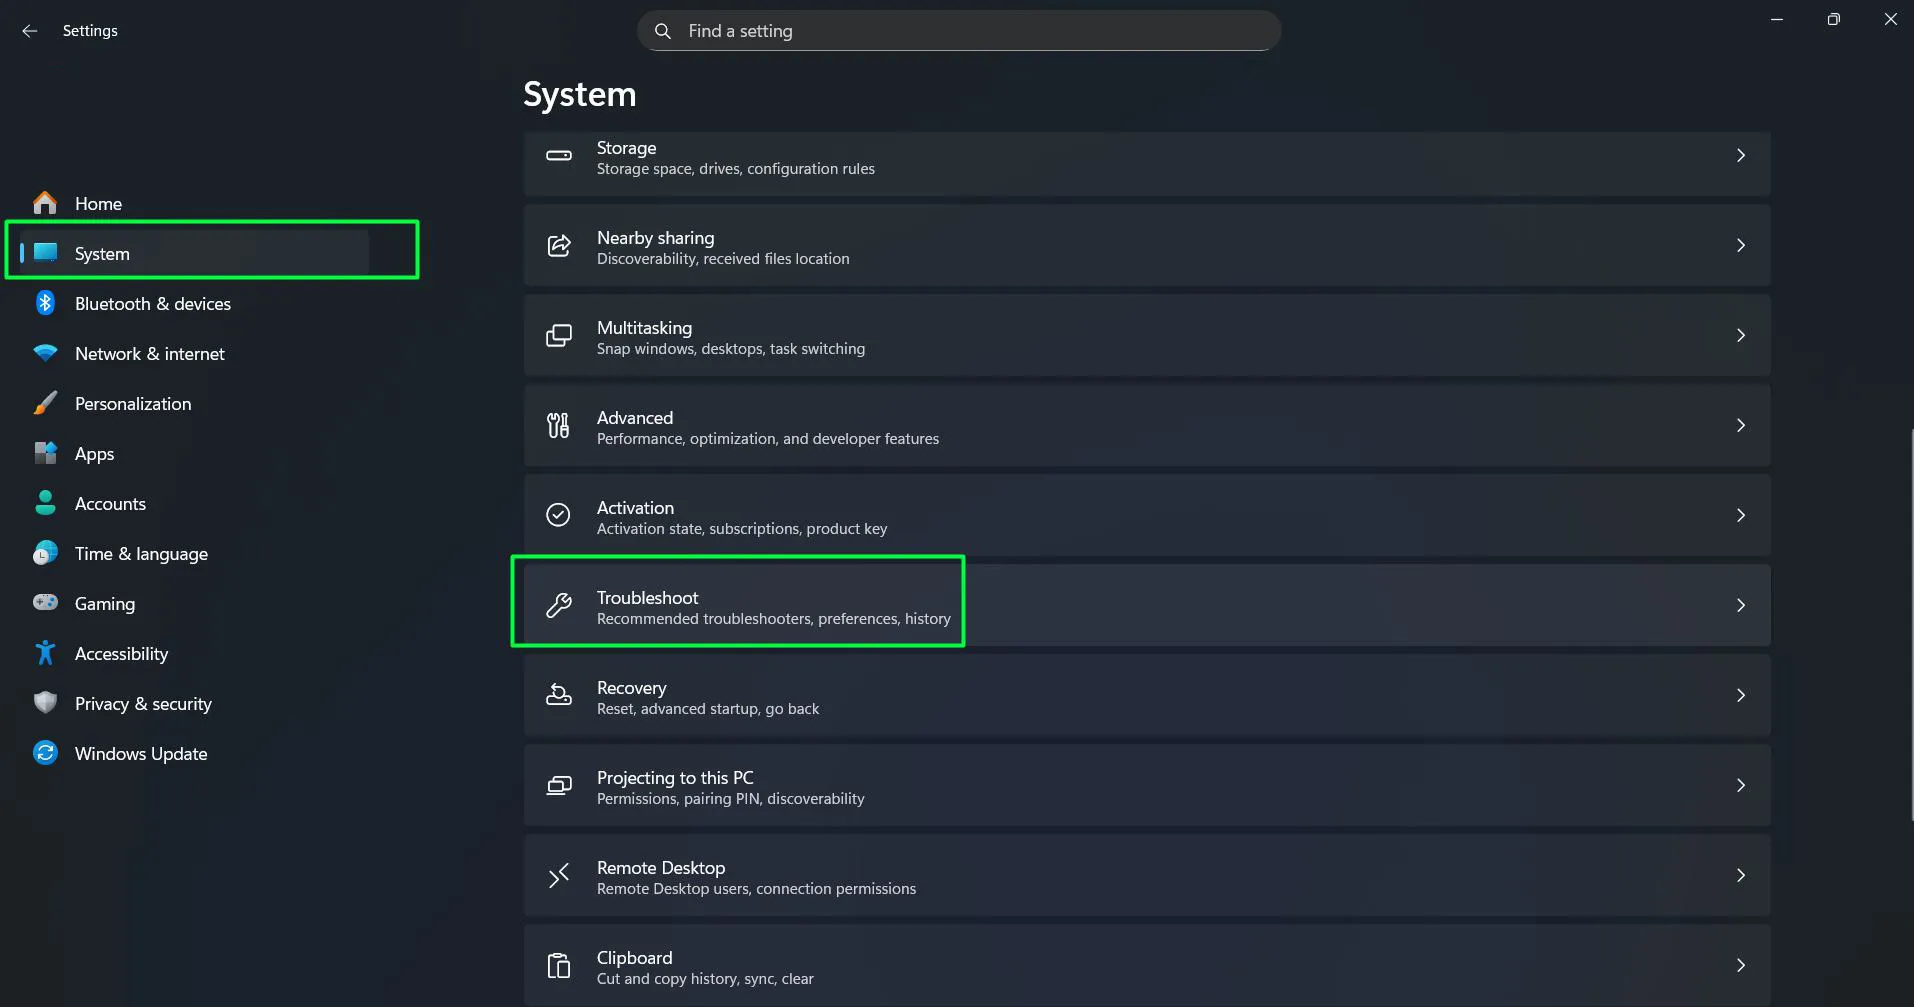Click the Gaming controller icon
Screen dimensions: 1914x1007
point(45,603)
